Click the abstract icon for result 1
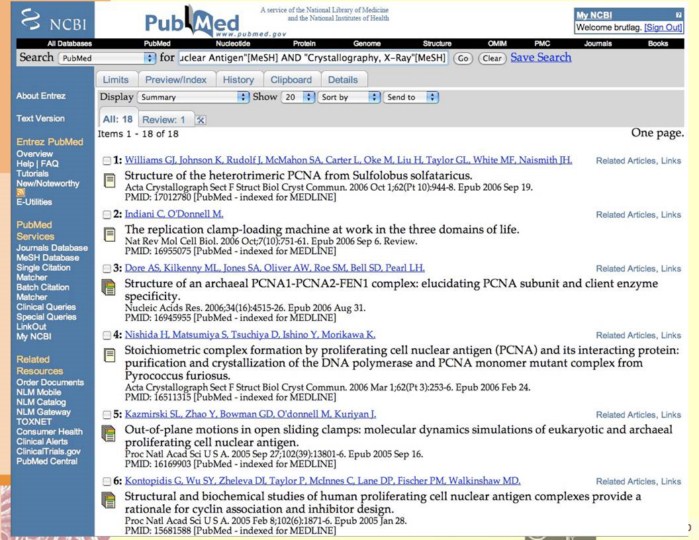699x540 pixels. (109, 180)
